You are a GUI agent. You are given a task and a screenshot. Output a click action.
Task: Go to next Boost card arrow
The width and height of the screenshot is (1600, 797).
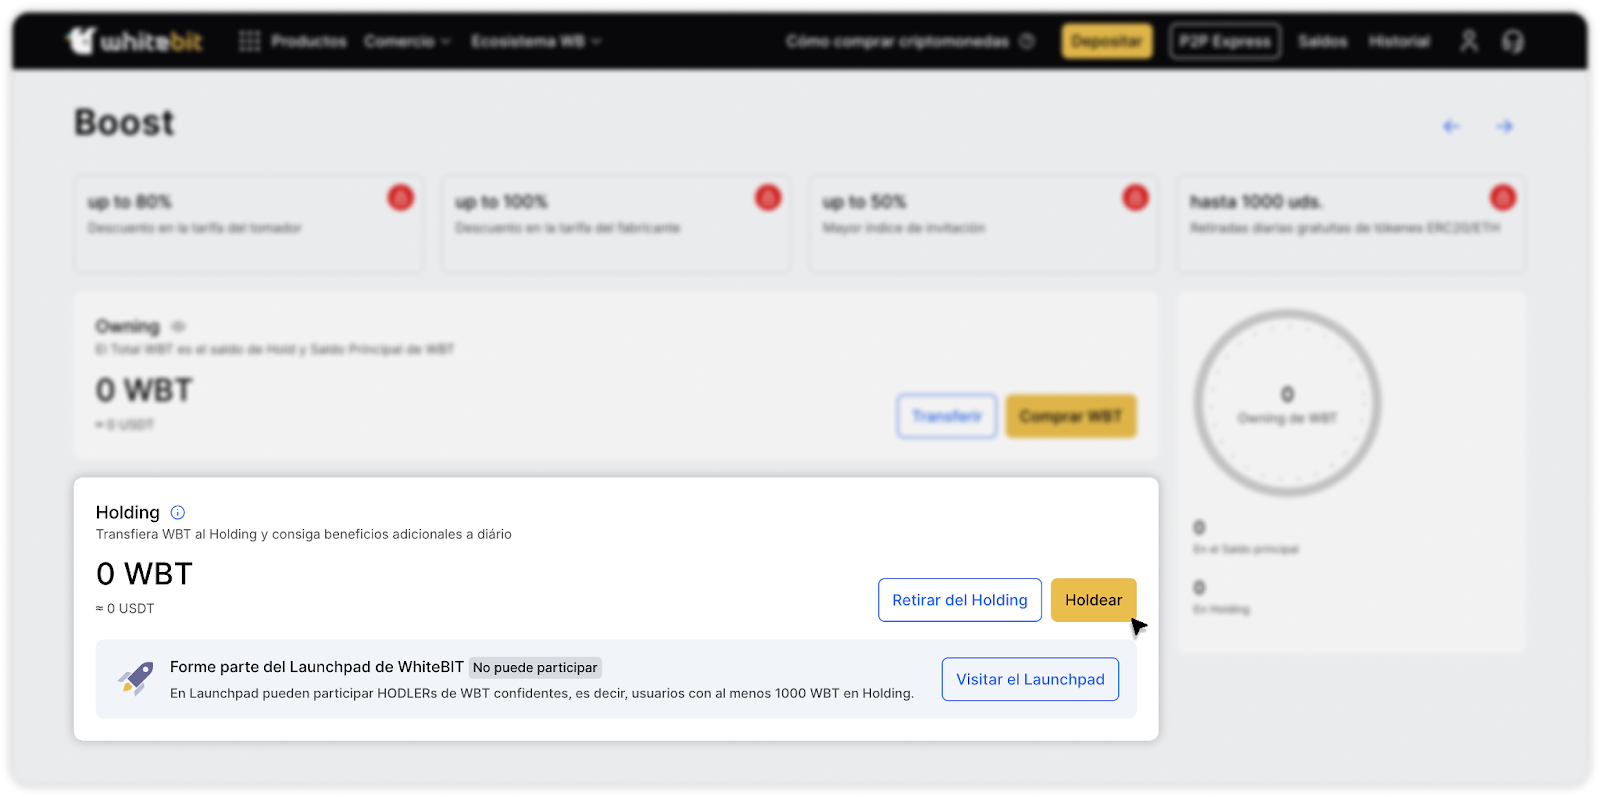1505,126
